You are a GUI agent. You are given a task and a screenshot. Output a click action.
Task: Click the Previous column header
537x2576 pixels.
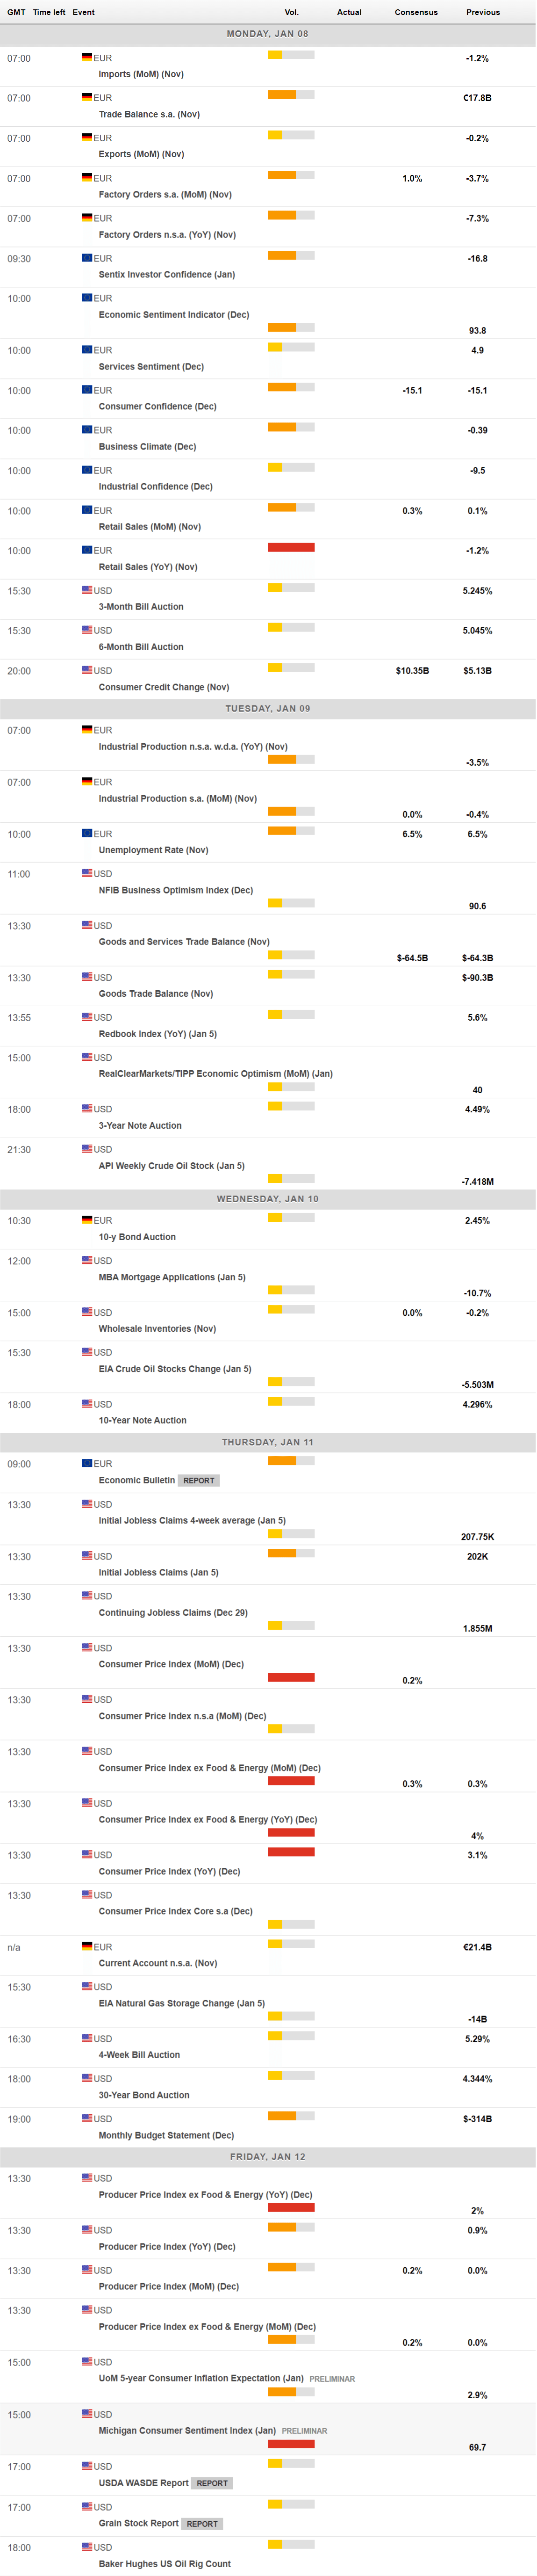pos(482,12)
